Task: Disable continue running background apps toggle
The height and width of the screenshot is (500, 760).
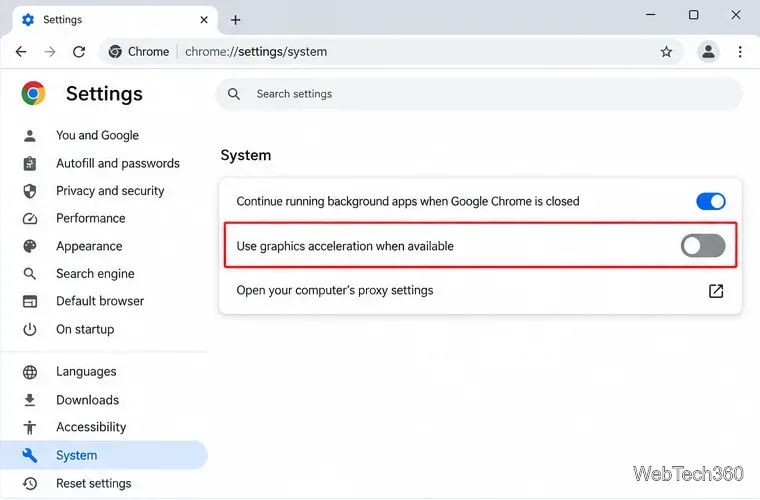Action: click(711, 201)
